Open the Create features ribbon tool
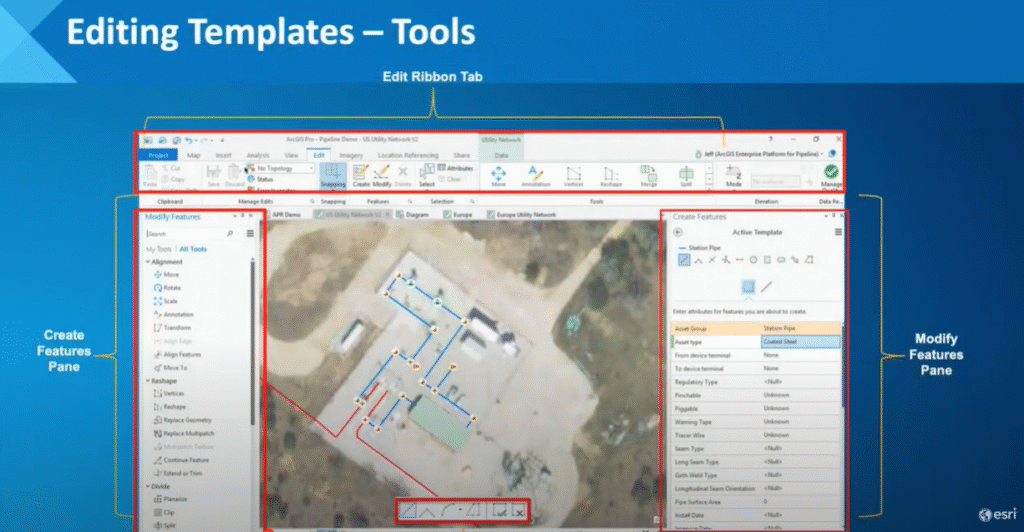 [x=361, y=176]
